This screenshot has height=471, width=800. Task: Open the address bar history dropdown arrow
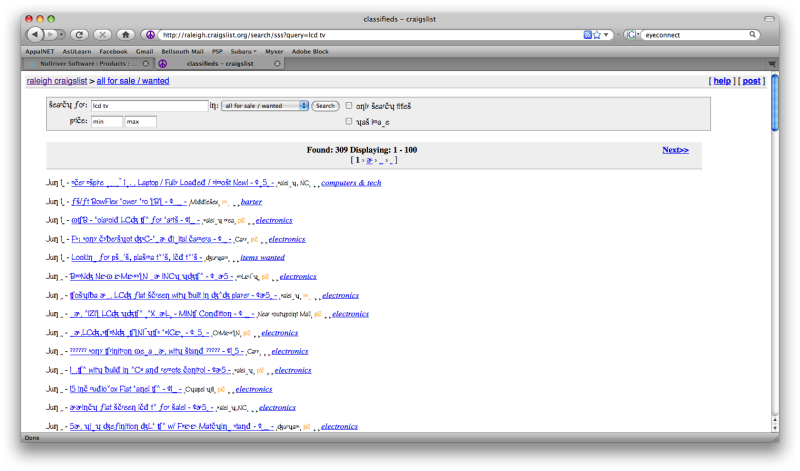(606, 35)
